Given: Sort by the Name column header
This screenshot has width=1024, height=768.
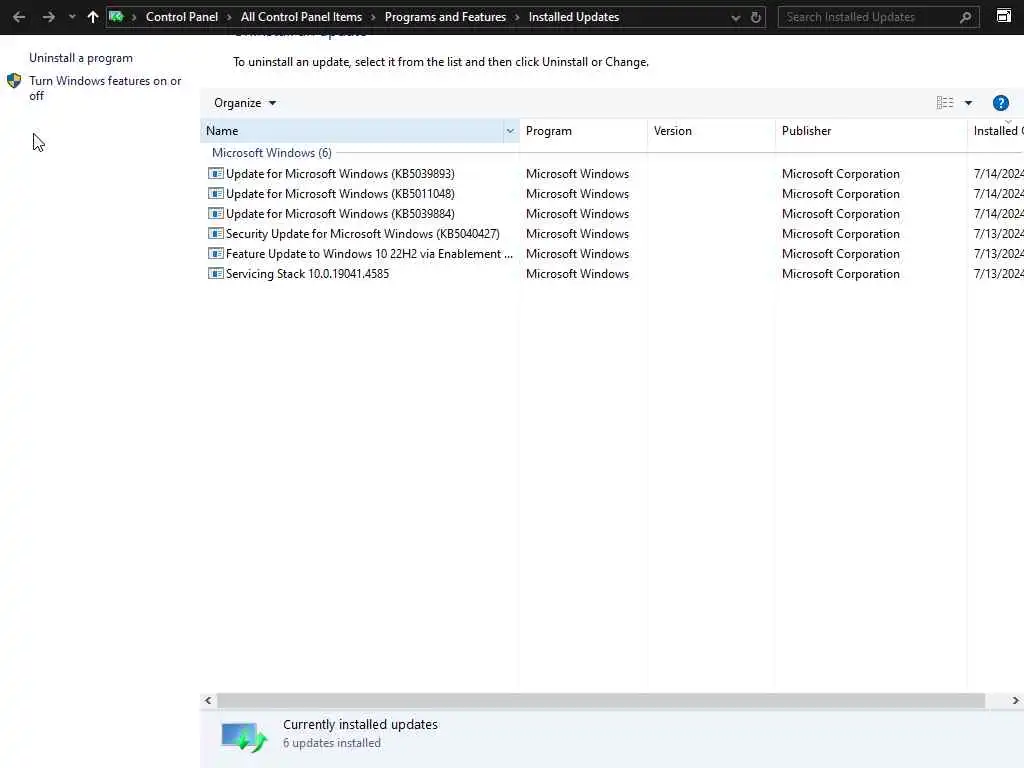Looking at the screenshot, I should click(353, 131).
